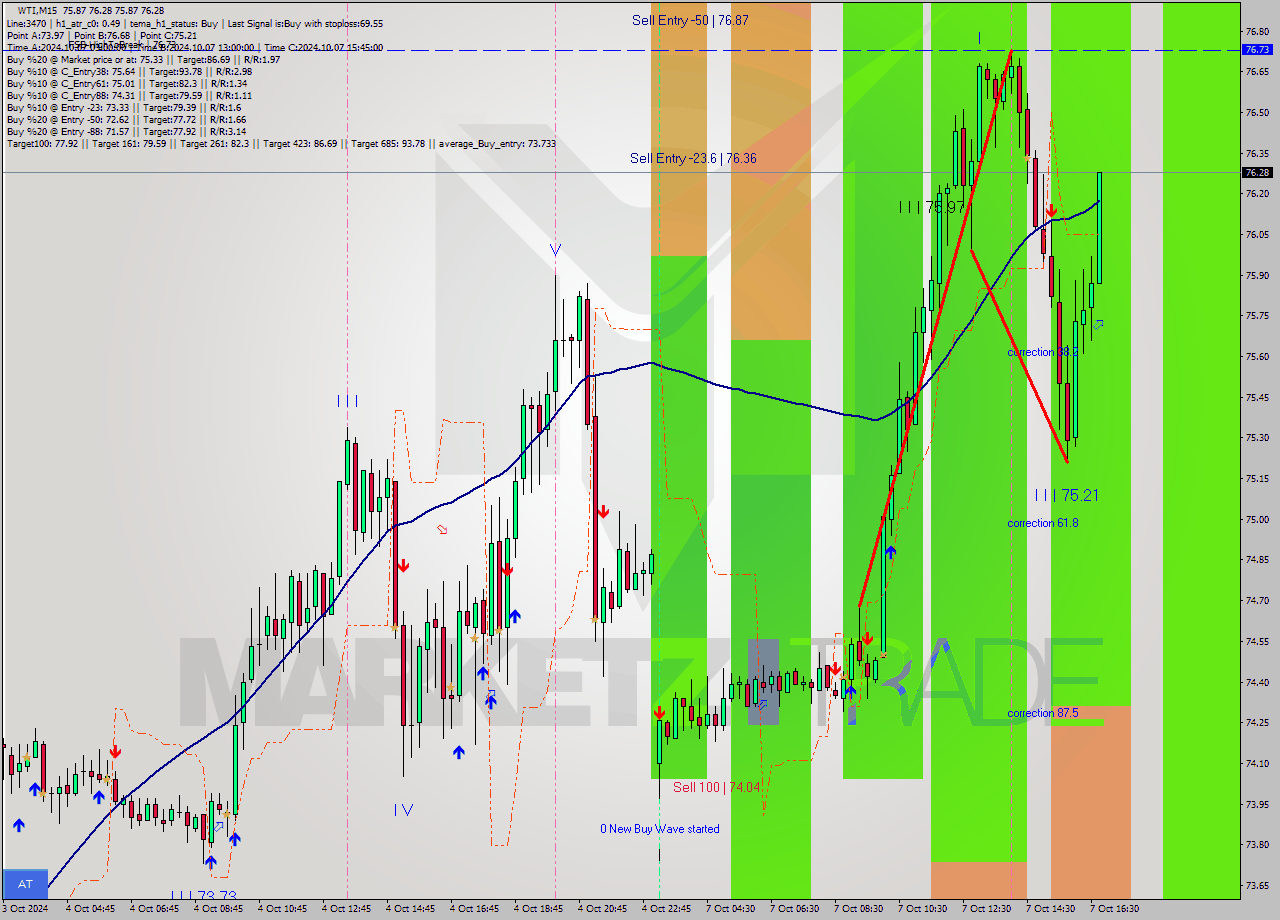The width and height of the screenshot is (1280, 920).
Task: Click the 'Buy %10 @ C_Entry38: 75.64' line
Action: tap(129, 71)
